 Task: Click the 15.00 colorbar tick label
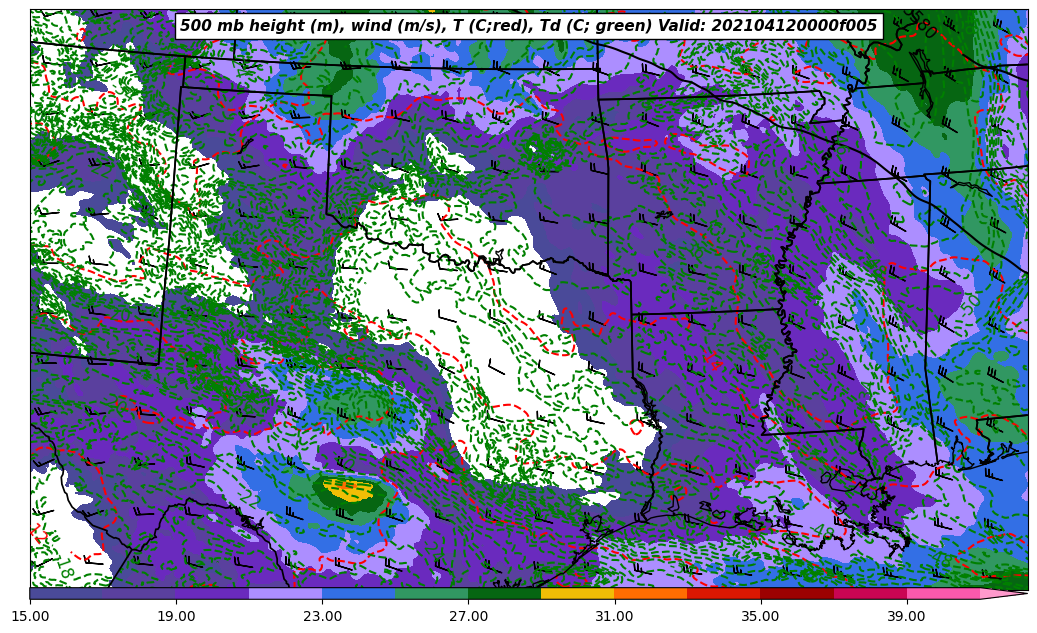(x=30, y=617)
